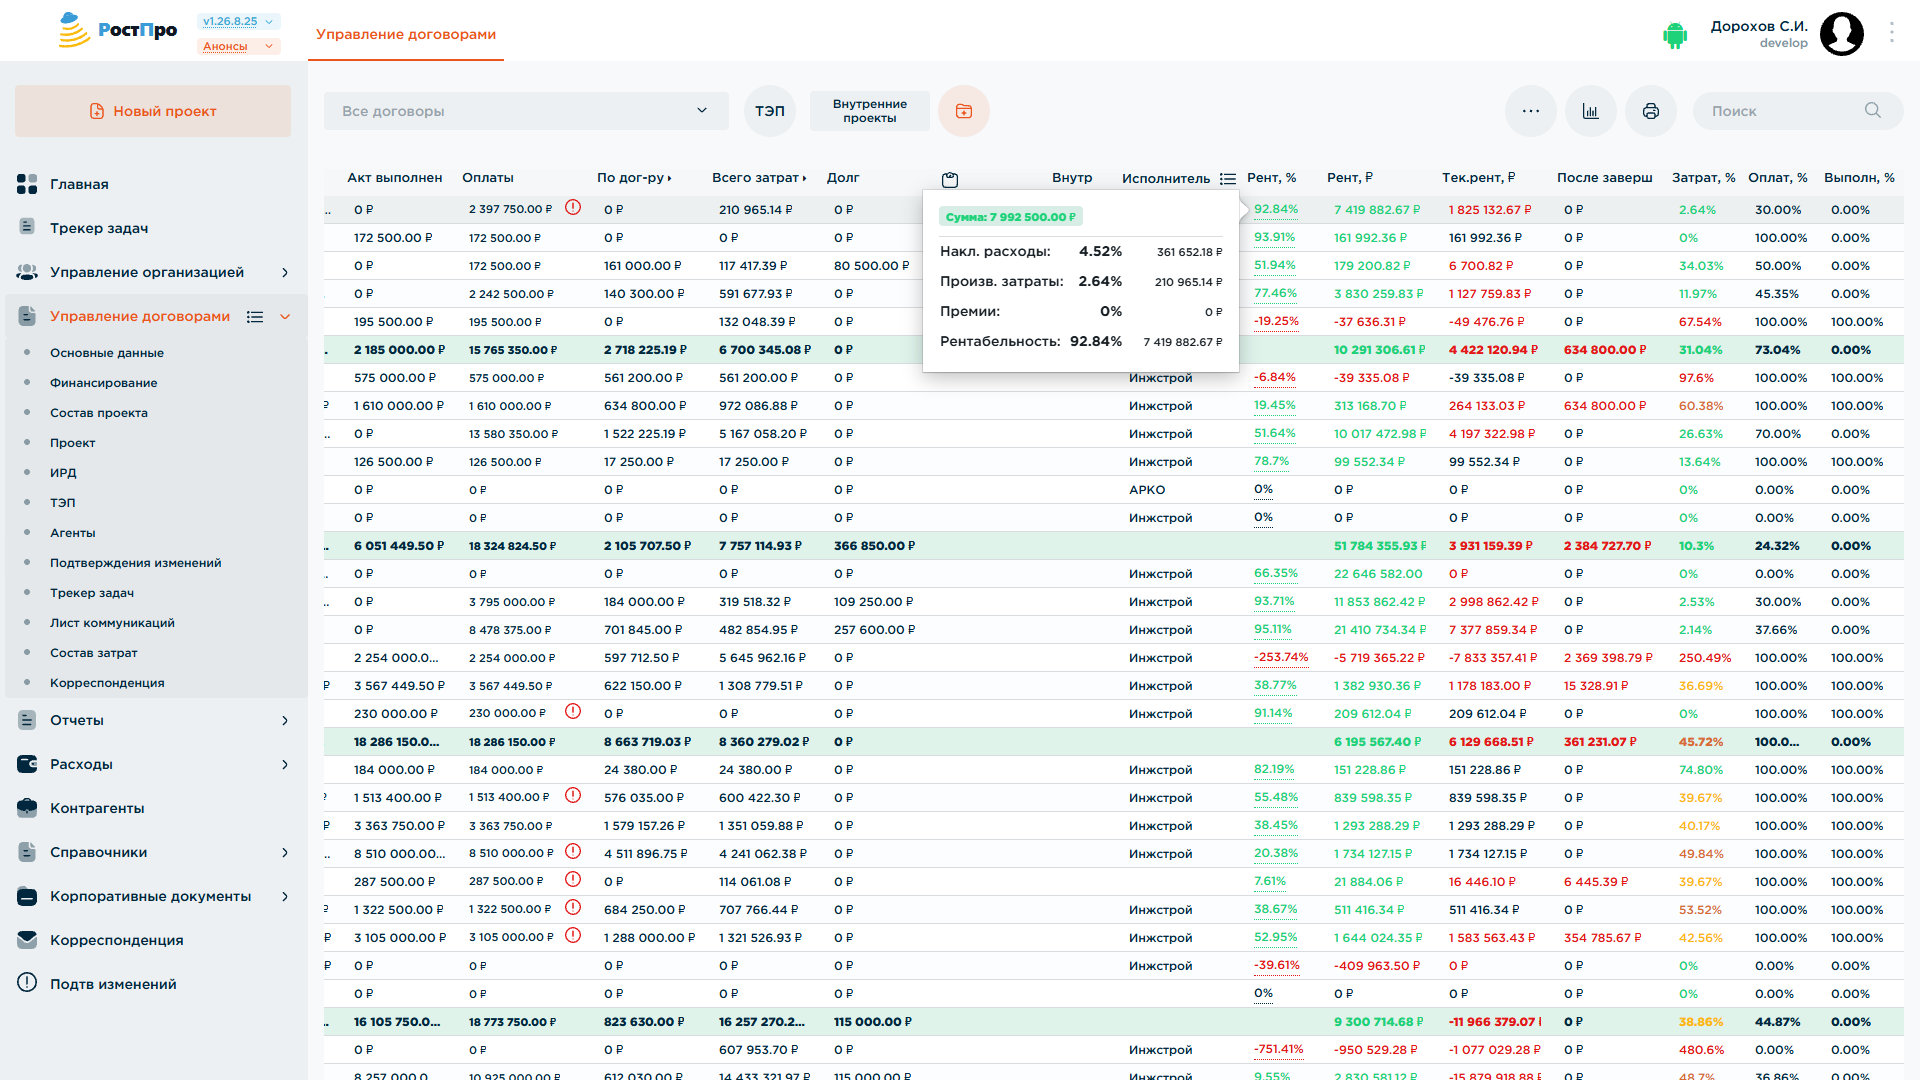Click the orange archive folder icon
Image resolution: width=1920 pixels, height=1080 pixels.
[964, 111]
